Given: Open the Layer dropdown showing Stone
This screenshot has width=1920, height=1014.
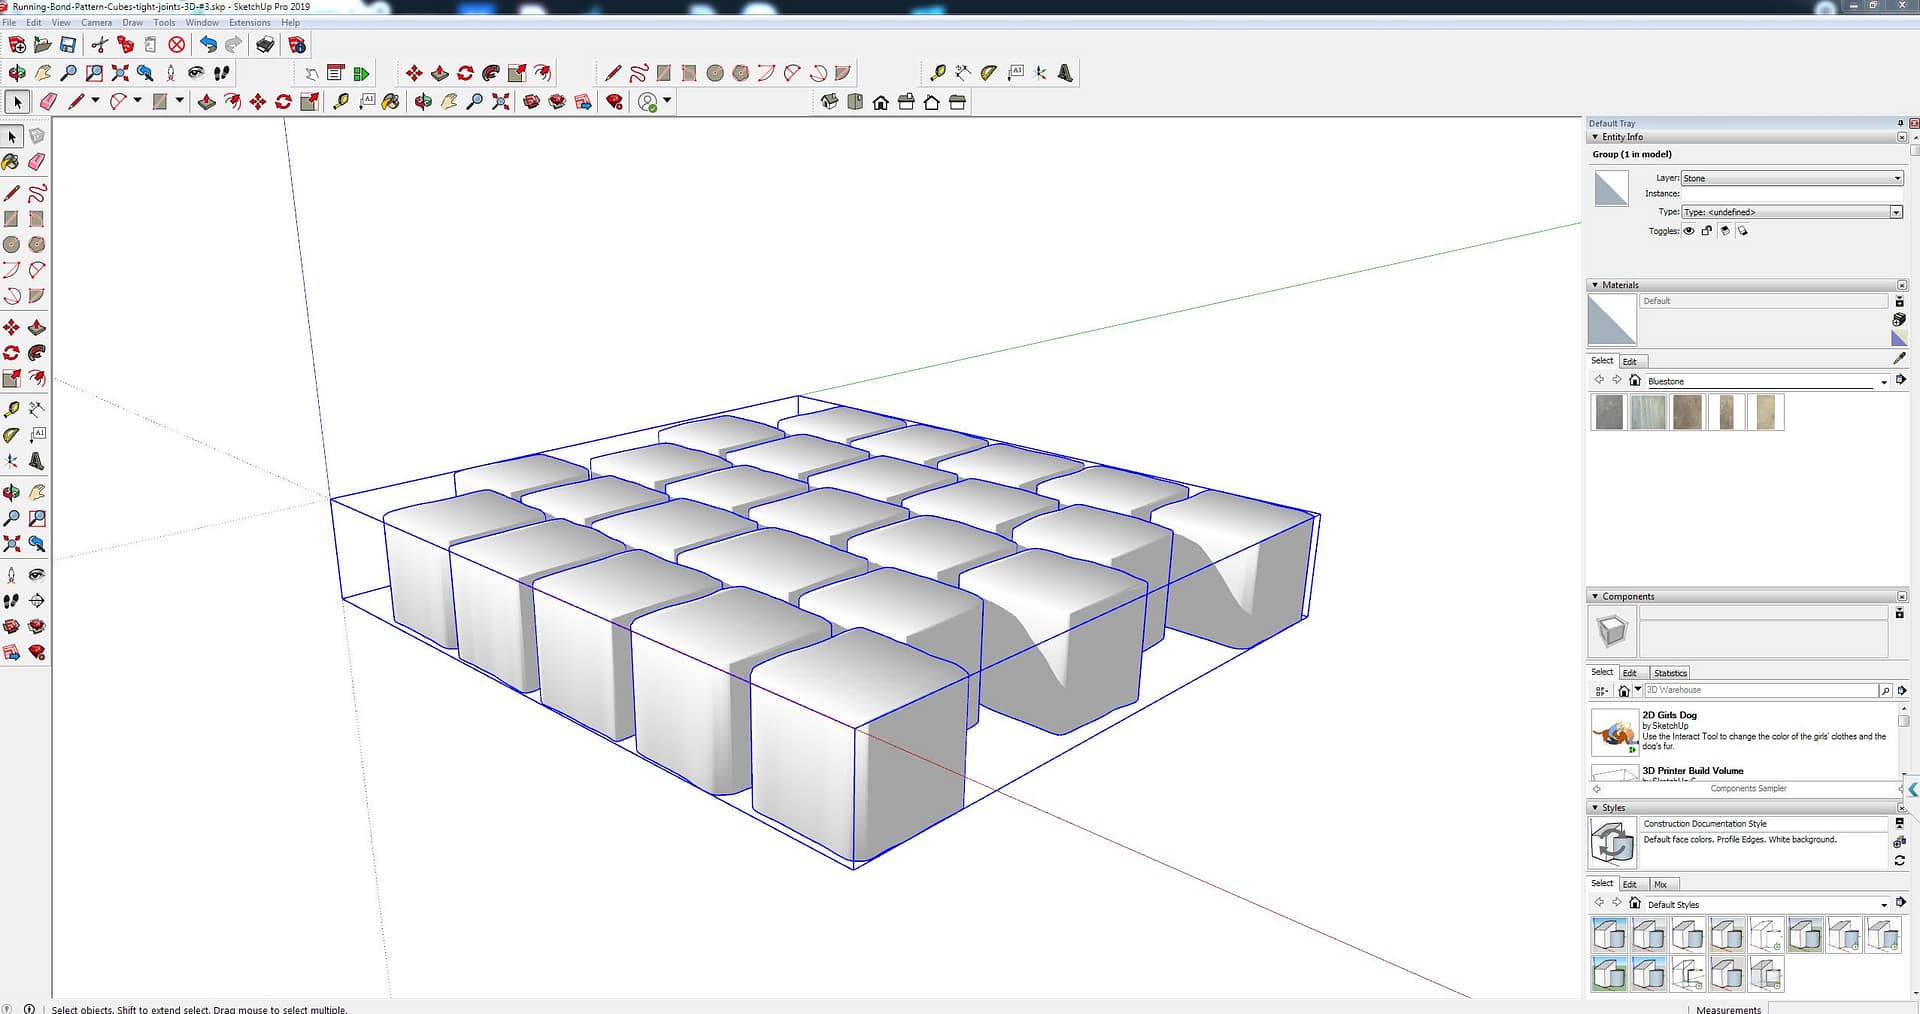Looking at the screenshot, I should tap(1791, 178).
